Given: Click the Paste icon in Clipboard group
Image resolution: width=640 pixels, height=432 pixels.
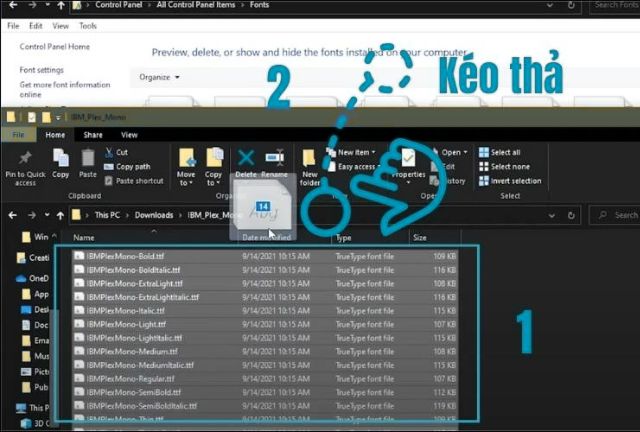Looking at the screenshot, I should [88, 158].
